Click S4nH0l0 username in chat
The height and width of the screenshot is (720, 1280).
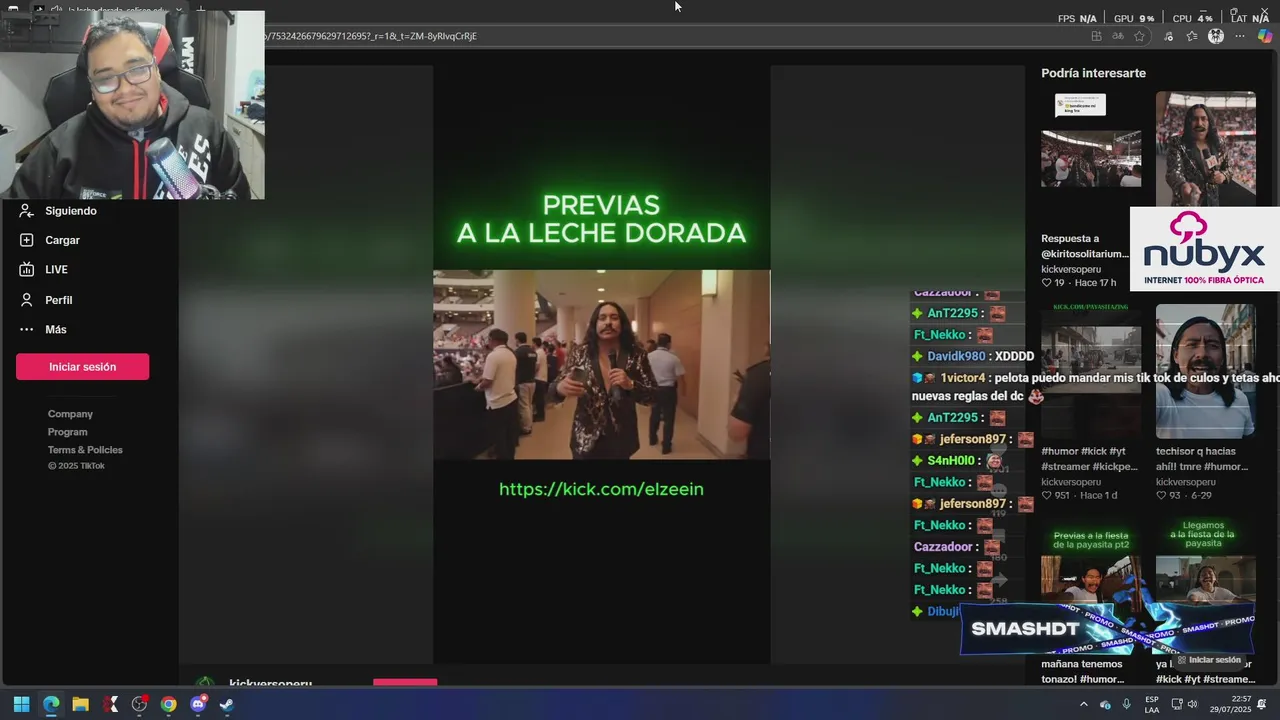(x=951, y=461)
